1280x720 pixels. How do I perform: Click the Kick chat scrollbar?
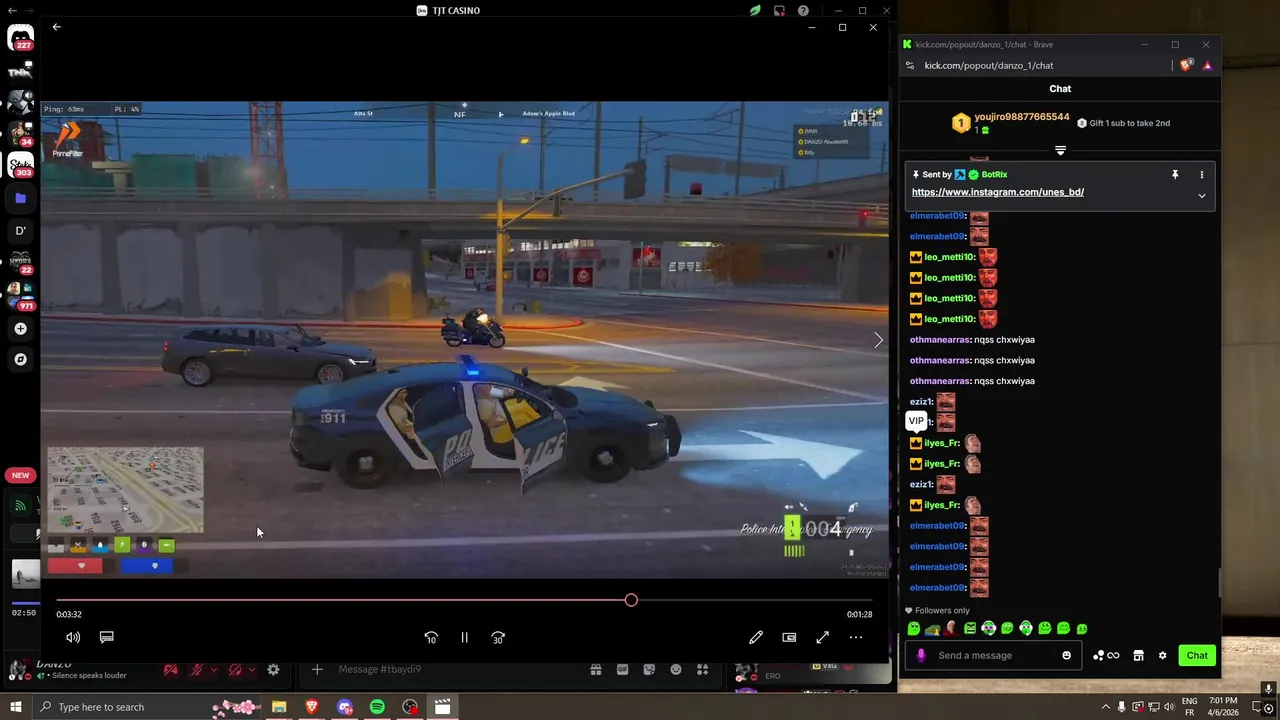pos(1219,583)
